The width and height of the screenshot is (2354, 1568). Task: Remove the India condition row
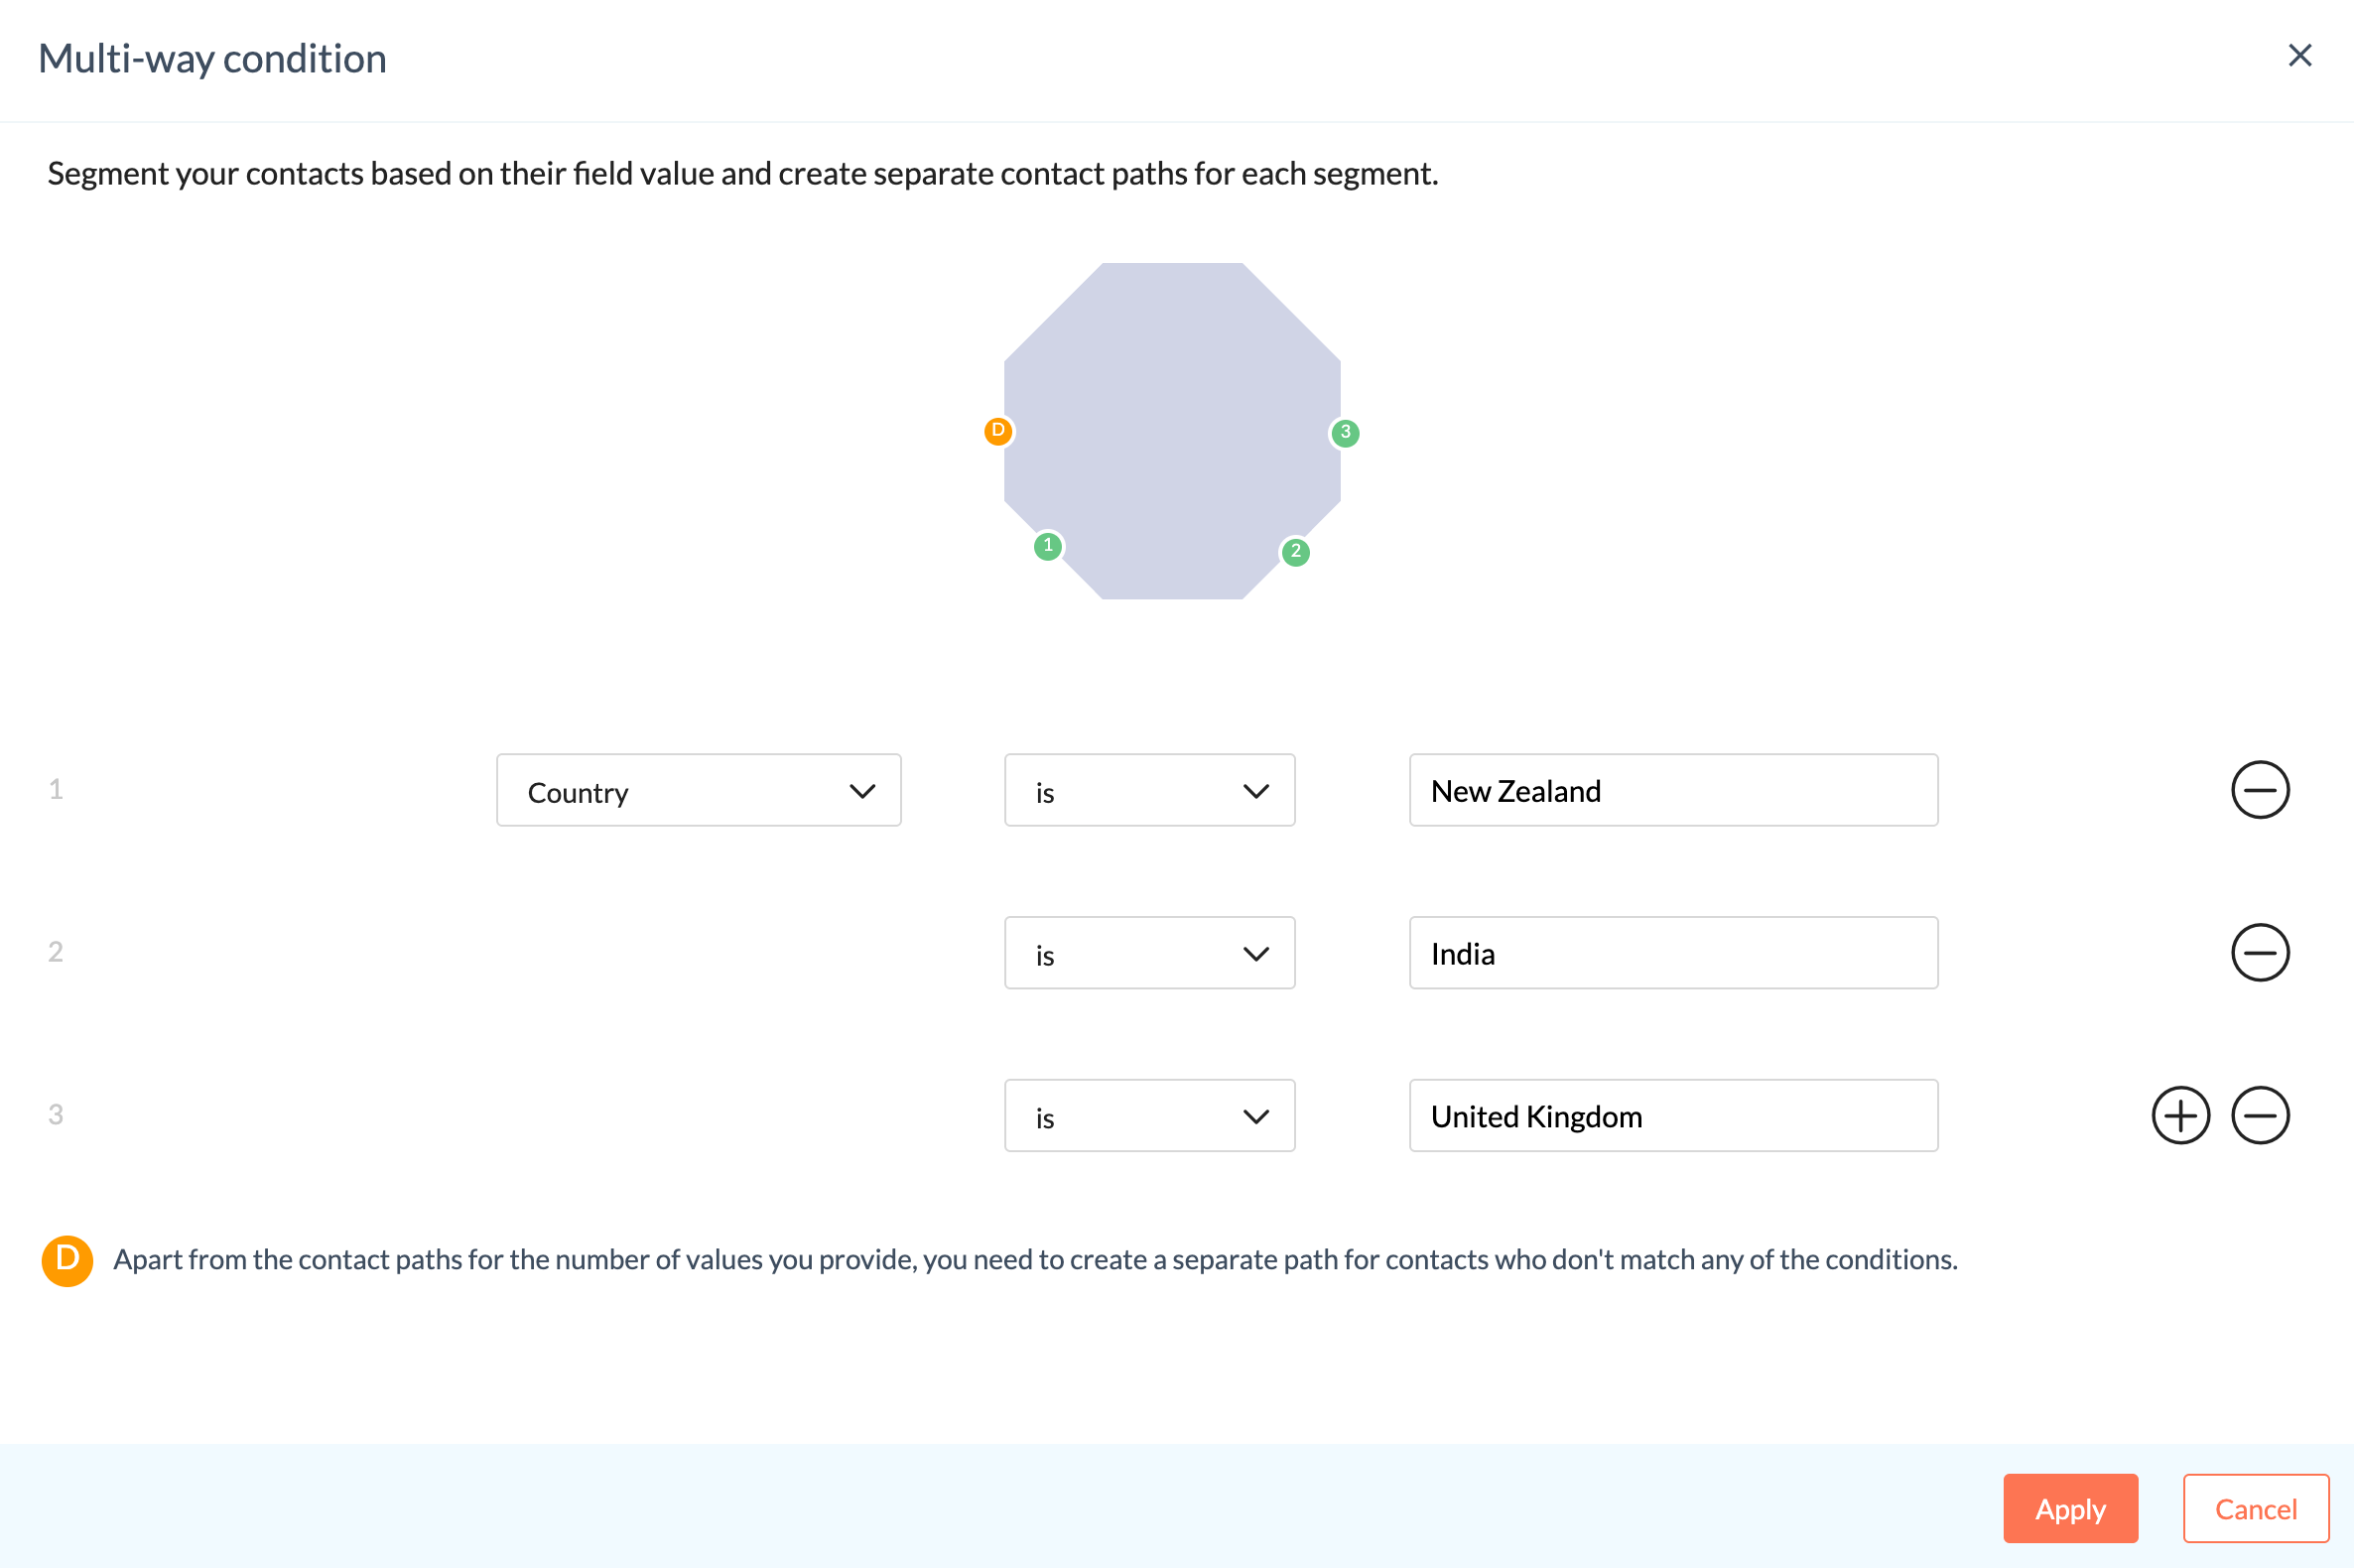(2259, 952)
